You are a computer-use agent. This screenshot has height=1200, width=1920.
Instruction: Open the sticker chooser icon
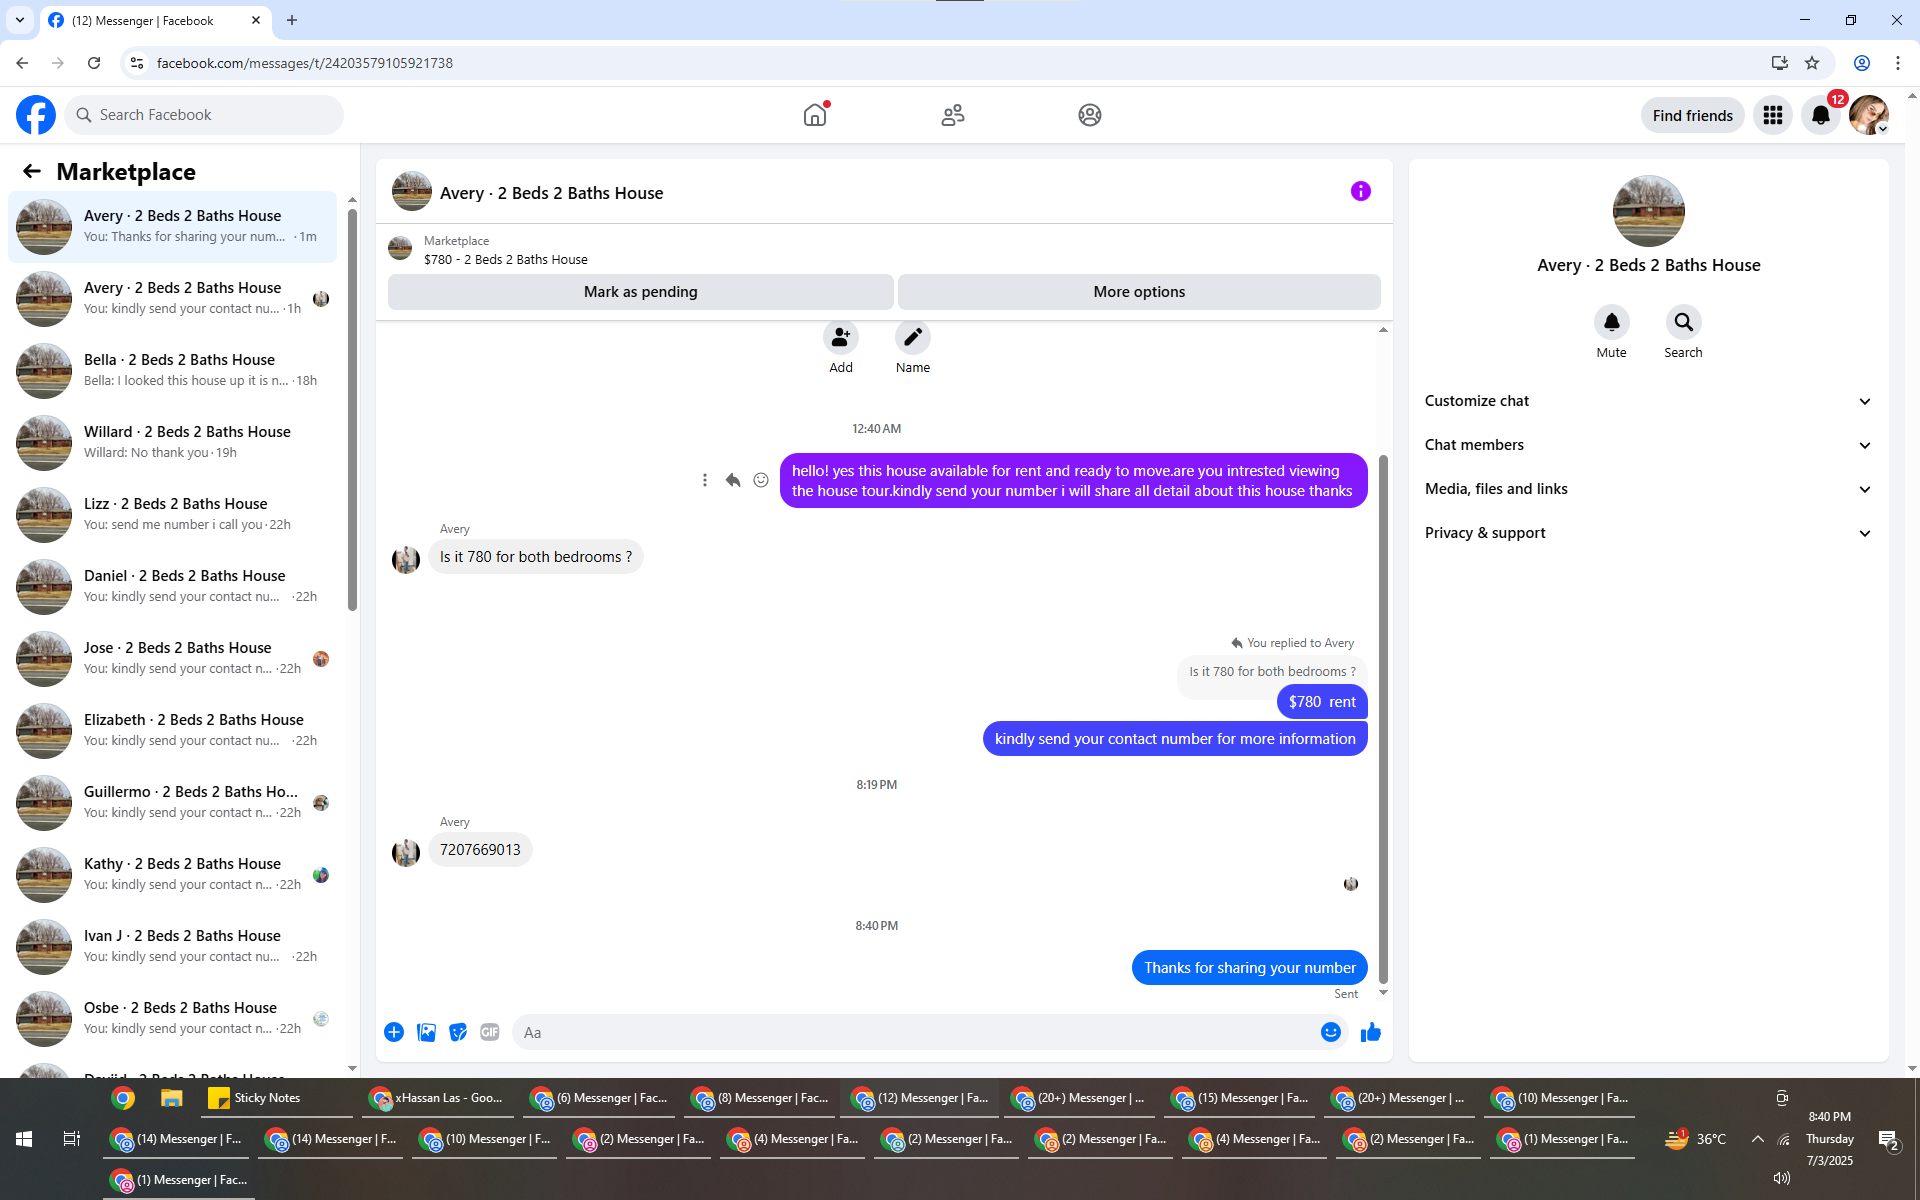458,1032
